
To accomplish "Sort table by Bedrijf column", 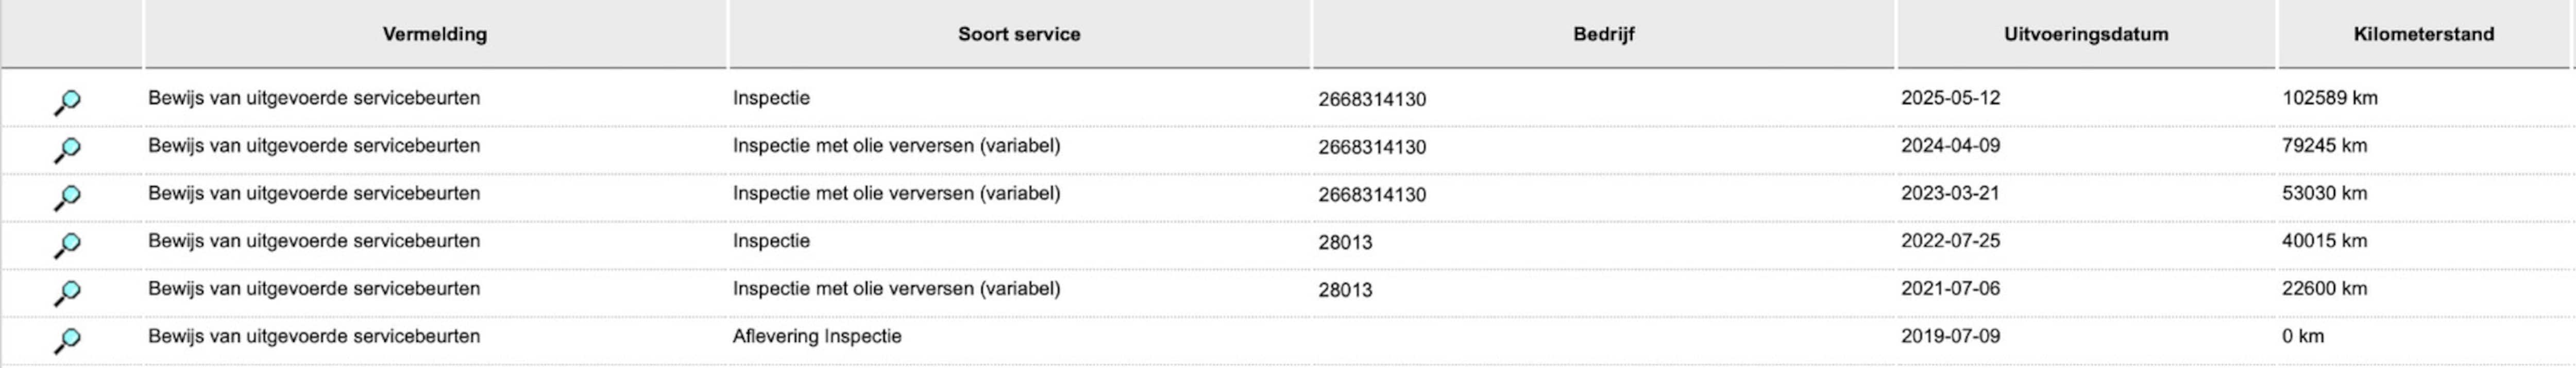I will (1603, 34).
